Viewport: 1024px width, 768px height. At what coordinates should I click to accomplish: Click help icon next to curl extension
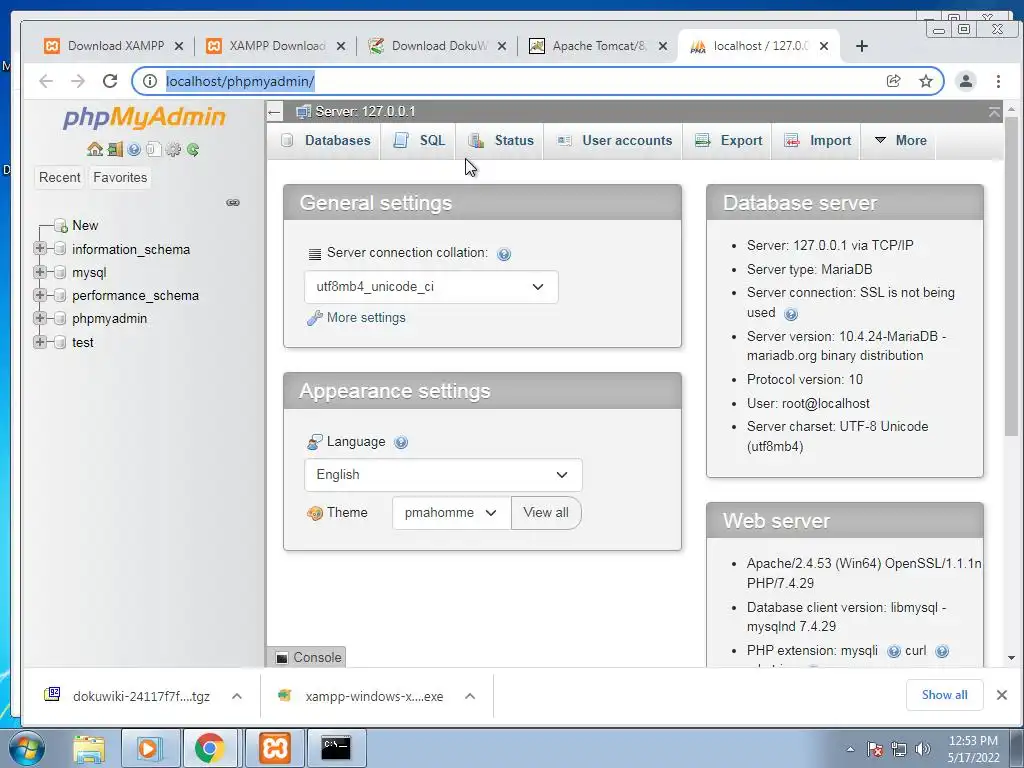941,651
